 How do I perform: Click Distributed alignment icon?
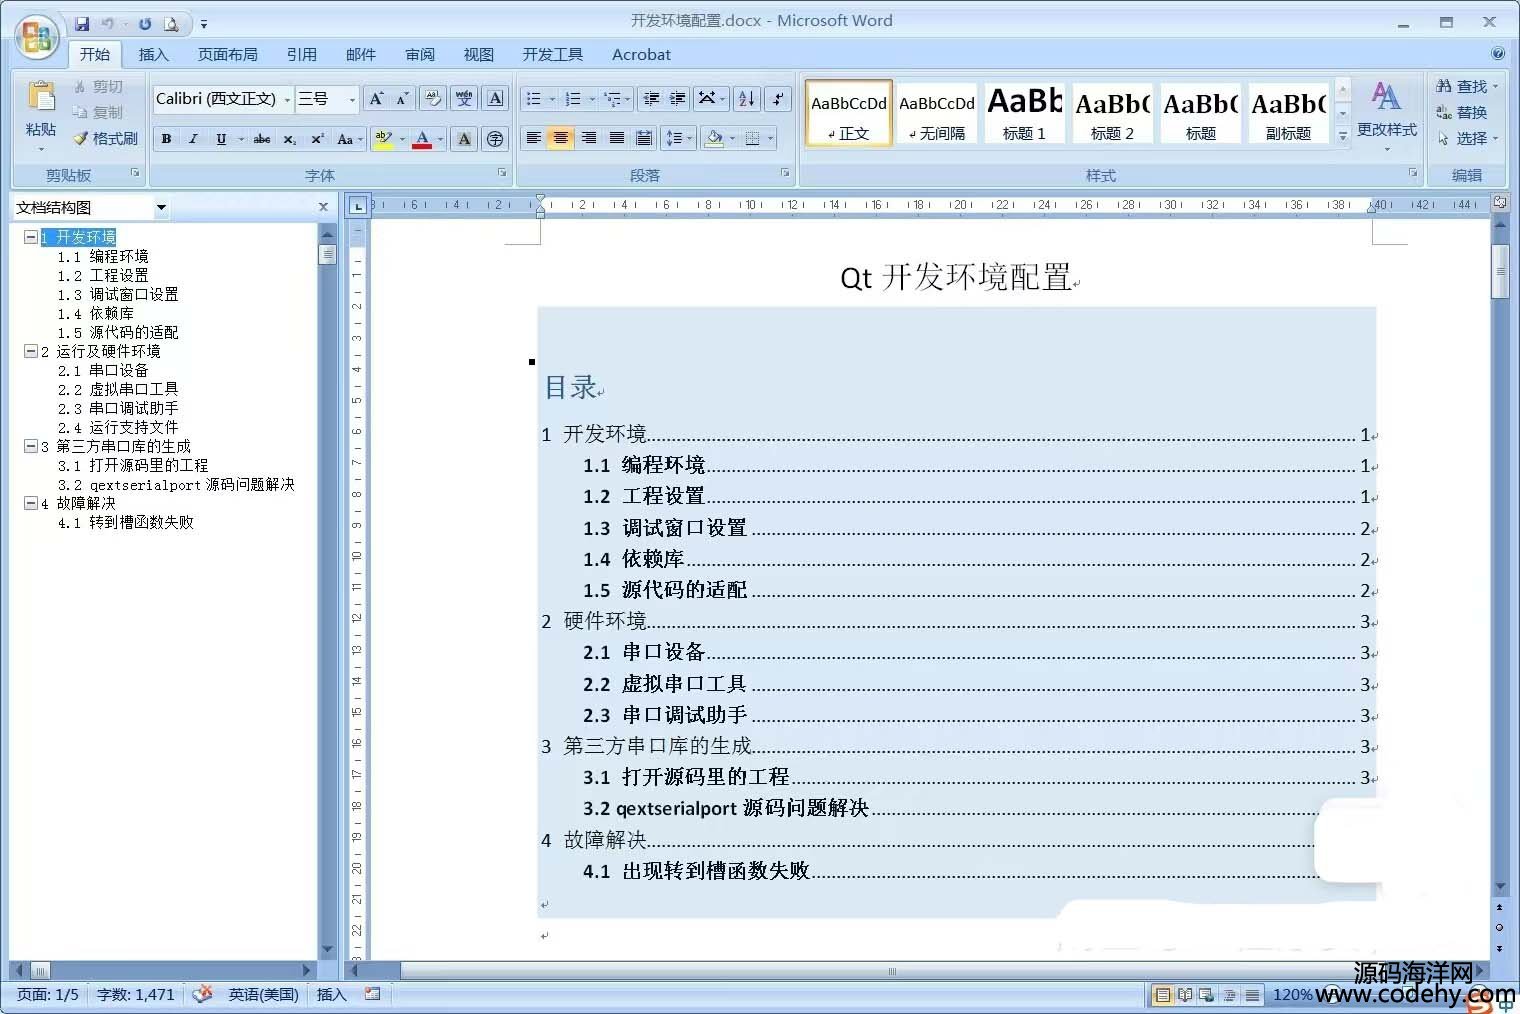pyautogui.click(x=645, y=138)
